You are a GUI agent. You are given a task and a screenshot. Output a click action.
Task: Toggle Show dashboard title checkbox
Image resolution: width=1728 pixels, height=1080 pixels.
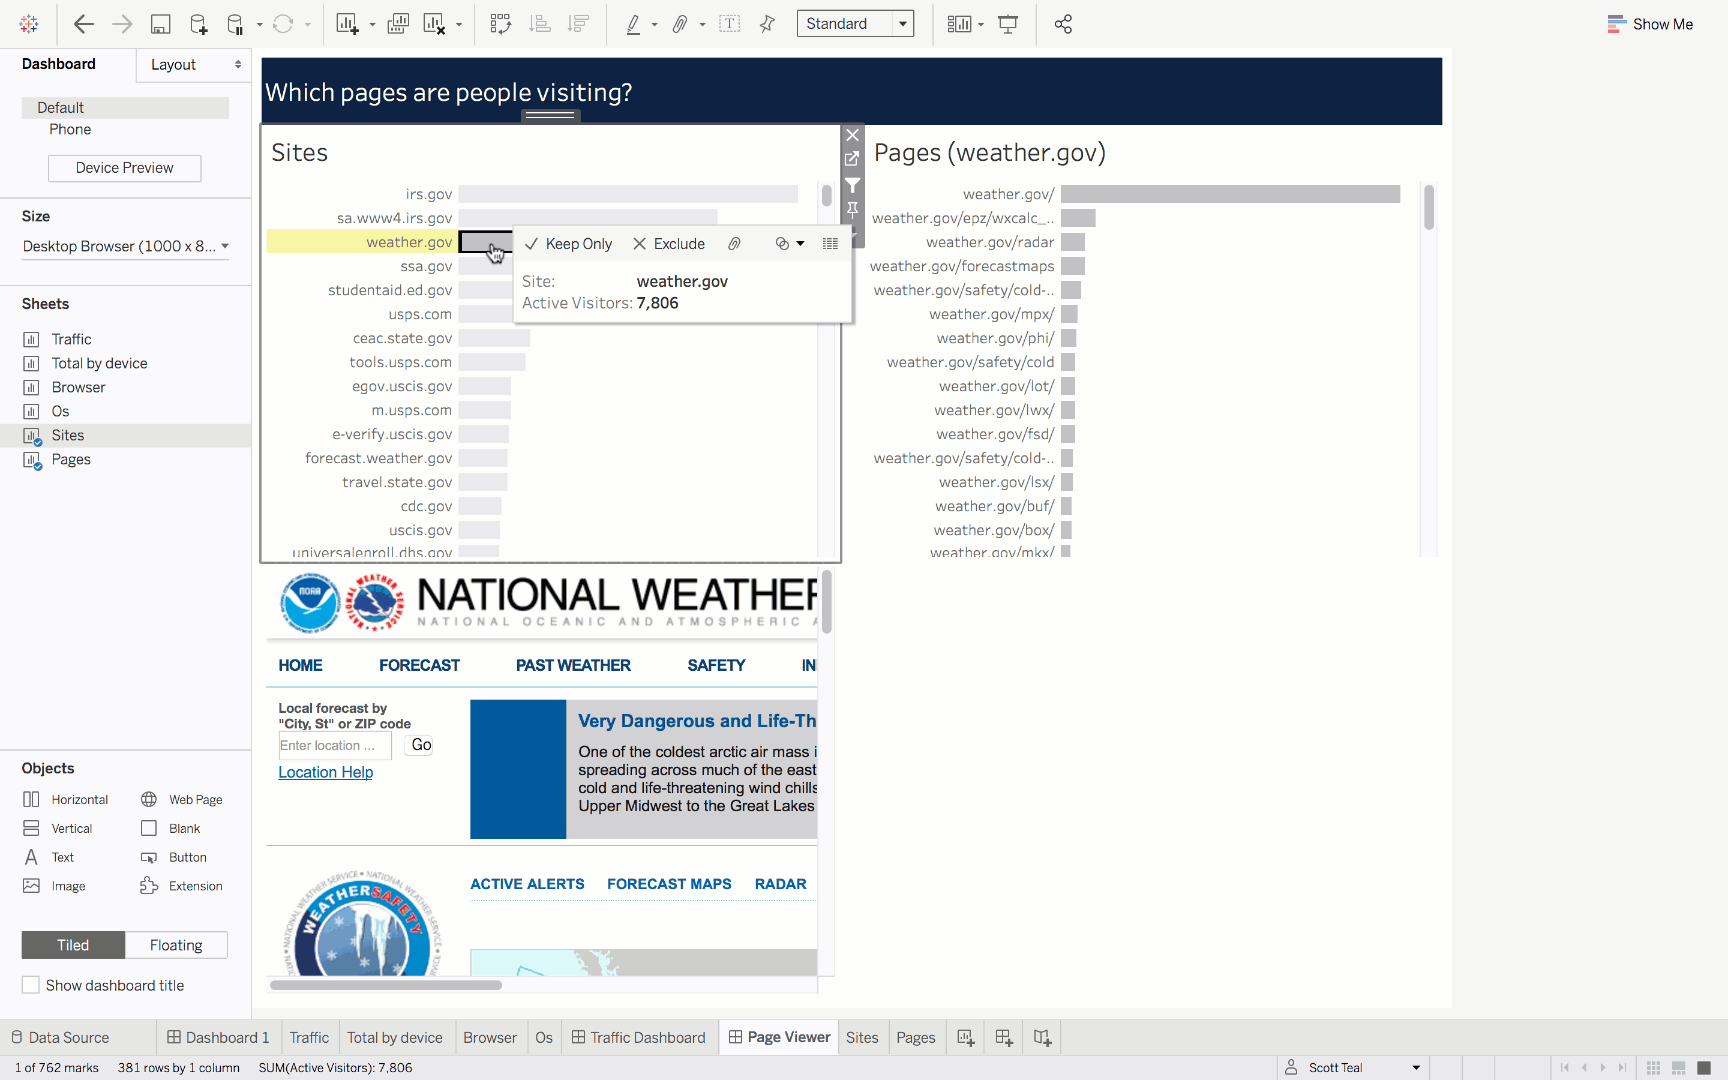click(x=31, y=985)
